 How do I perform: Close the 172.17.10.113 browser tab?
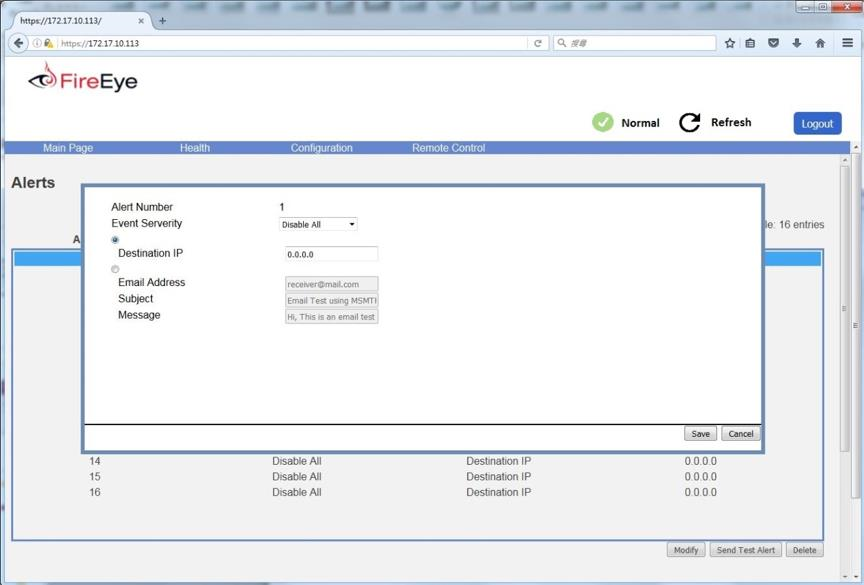[141, 21]
